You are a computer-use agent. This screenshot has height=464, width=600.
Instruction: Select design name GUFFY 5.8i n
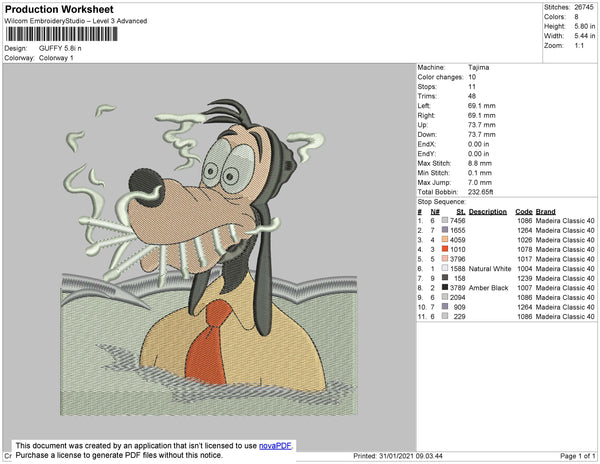(60, 48)
